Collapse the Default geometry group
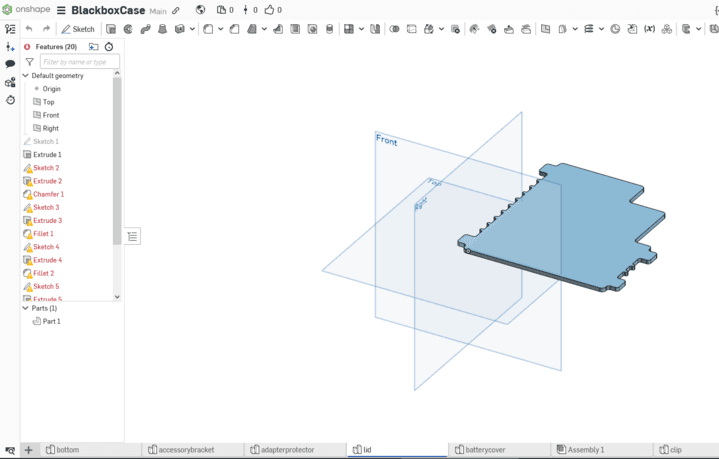This screenshot has height=459, width=719. point(26,76)
